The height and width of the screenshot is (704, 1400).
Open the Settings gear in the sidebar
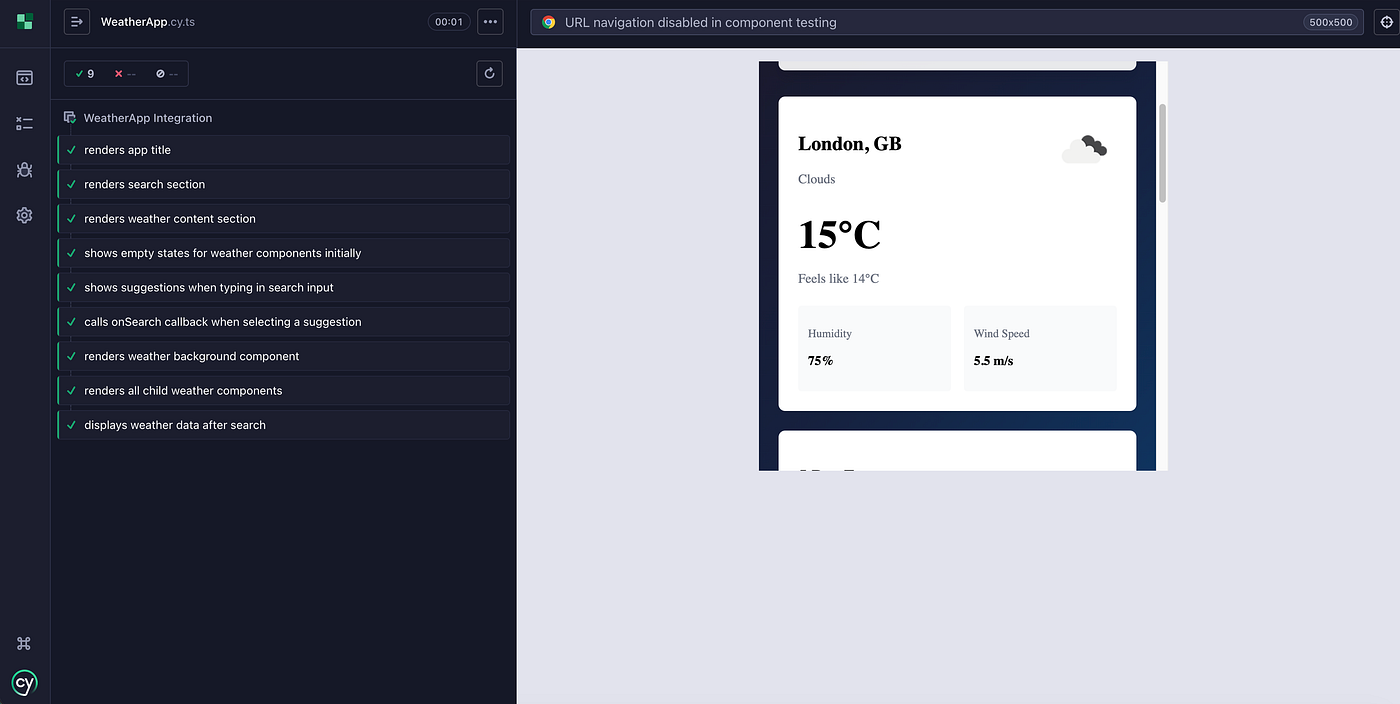25,215
